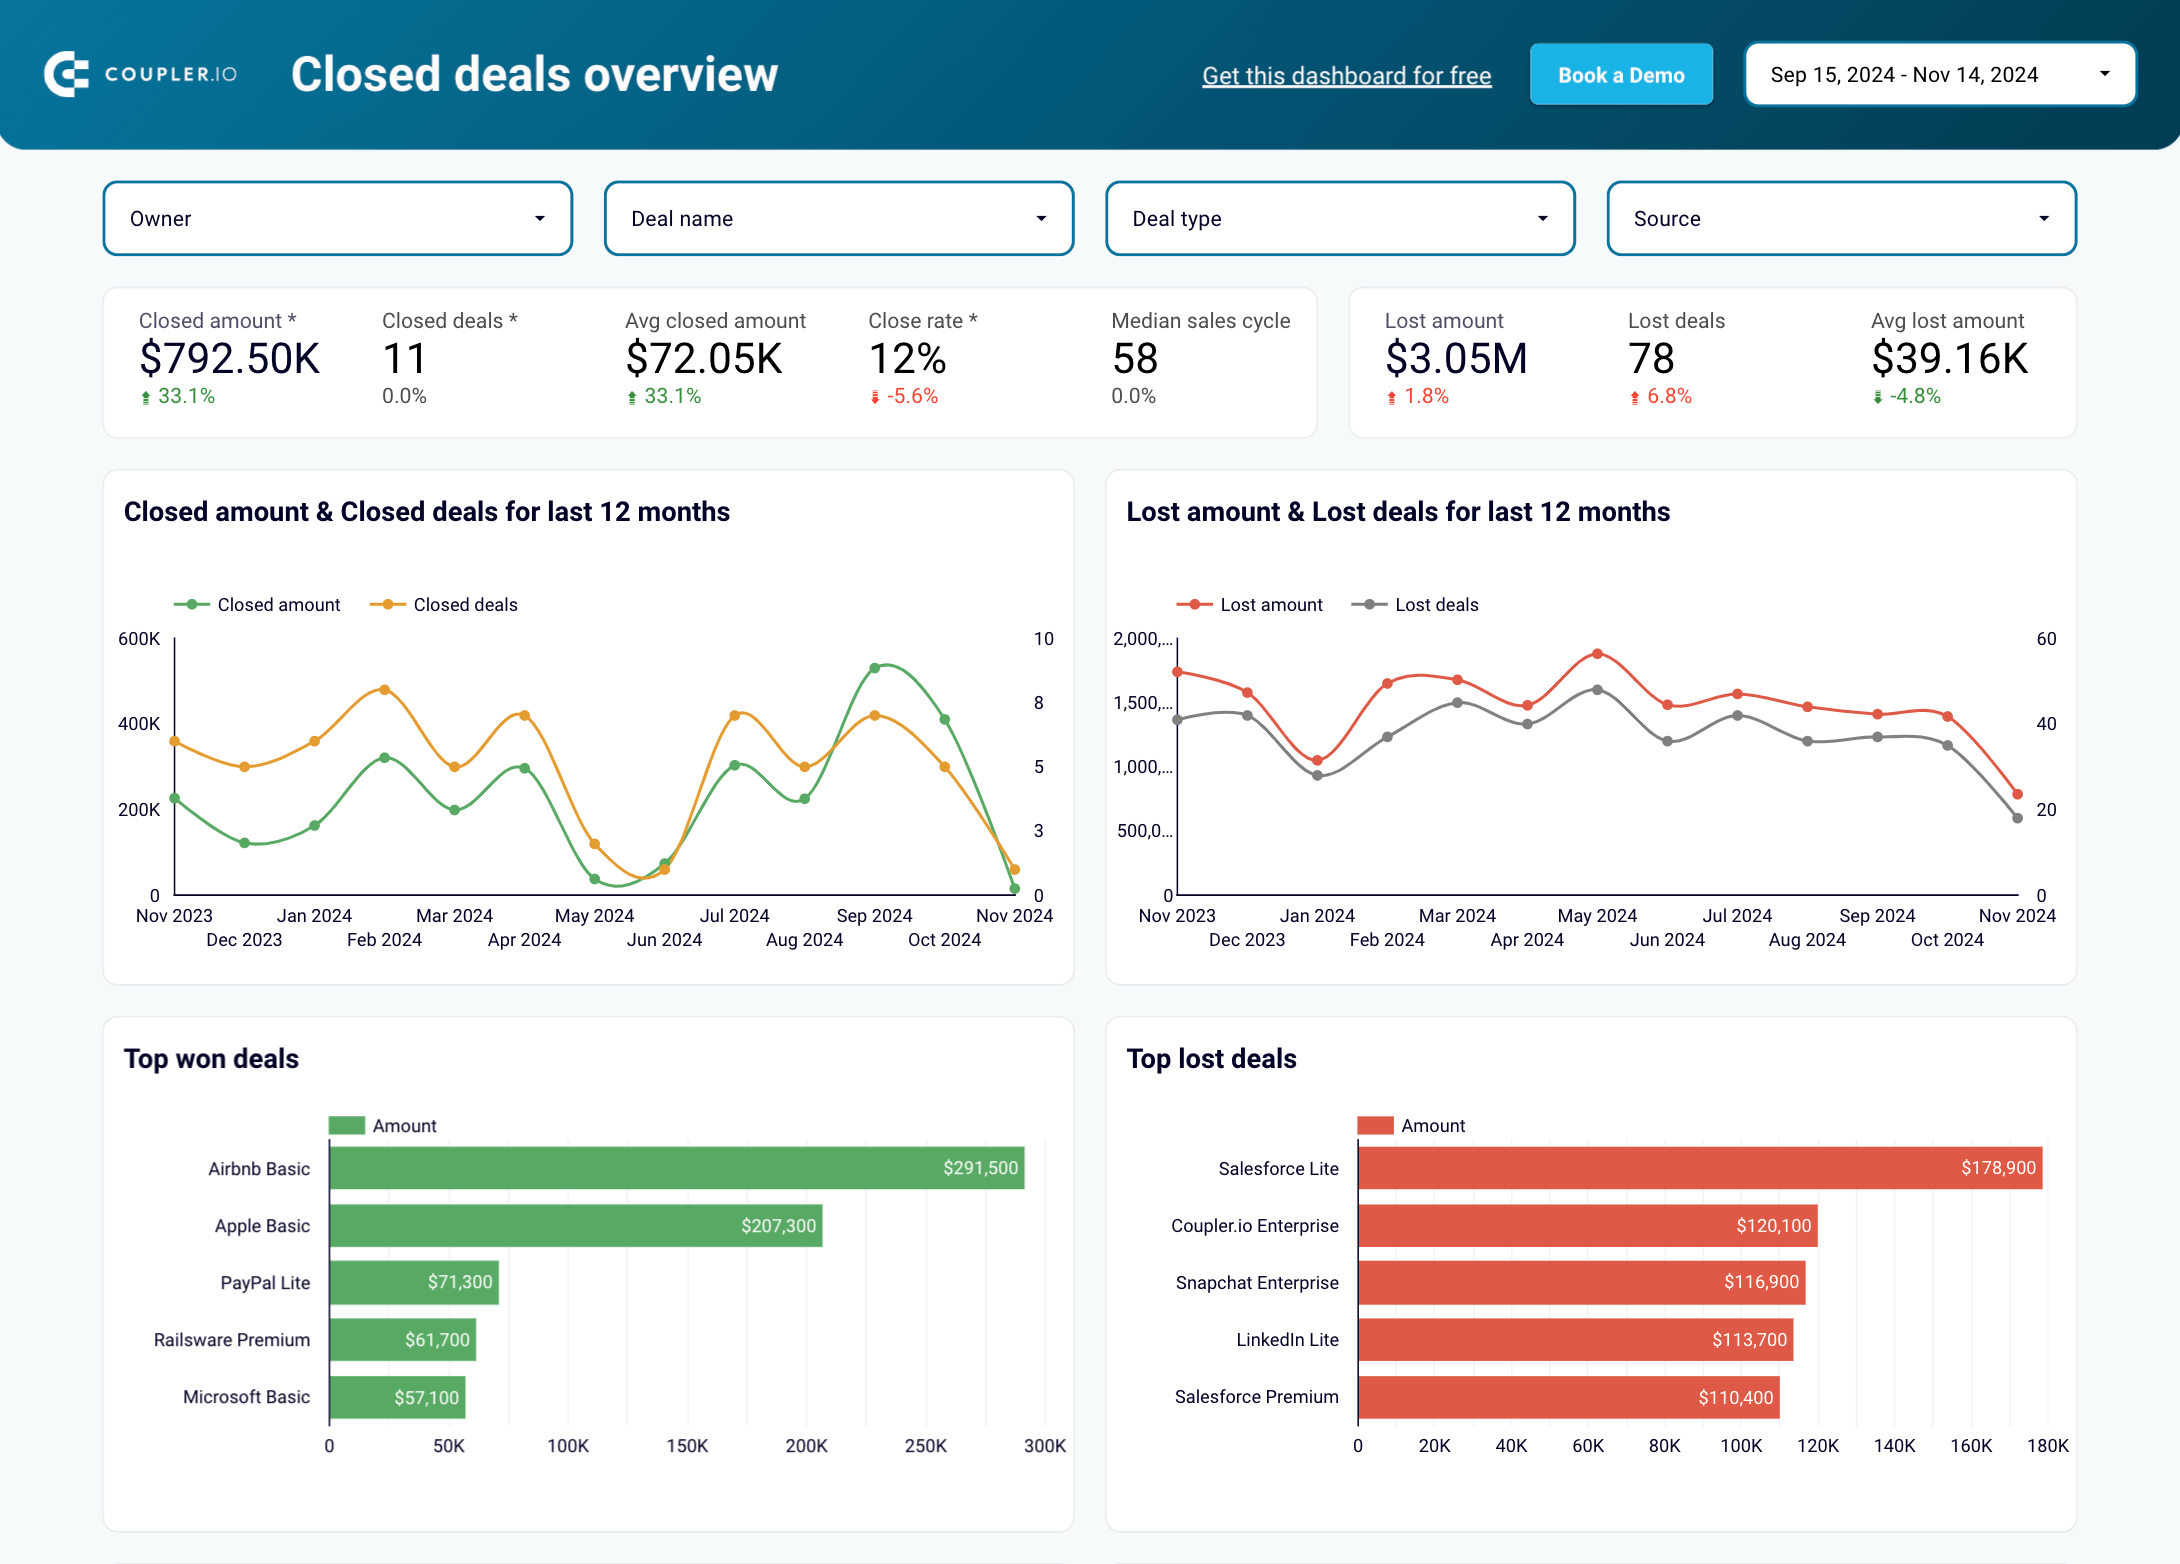Click the Top won deals heading
Image resolution: width=2180 pixels, height=1564 pixels.
tap(211, 1058)
